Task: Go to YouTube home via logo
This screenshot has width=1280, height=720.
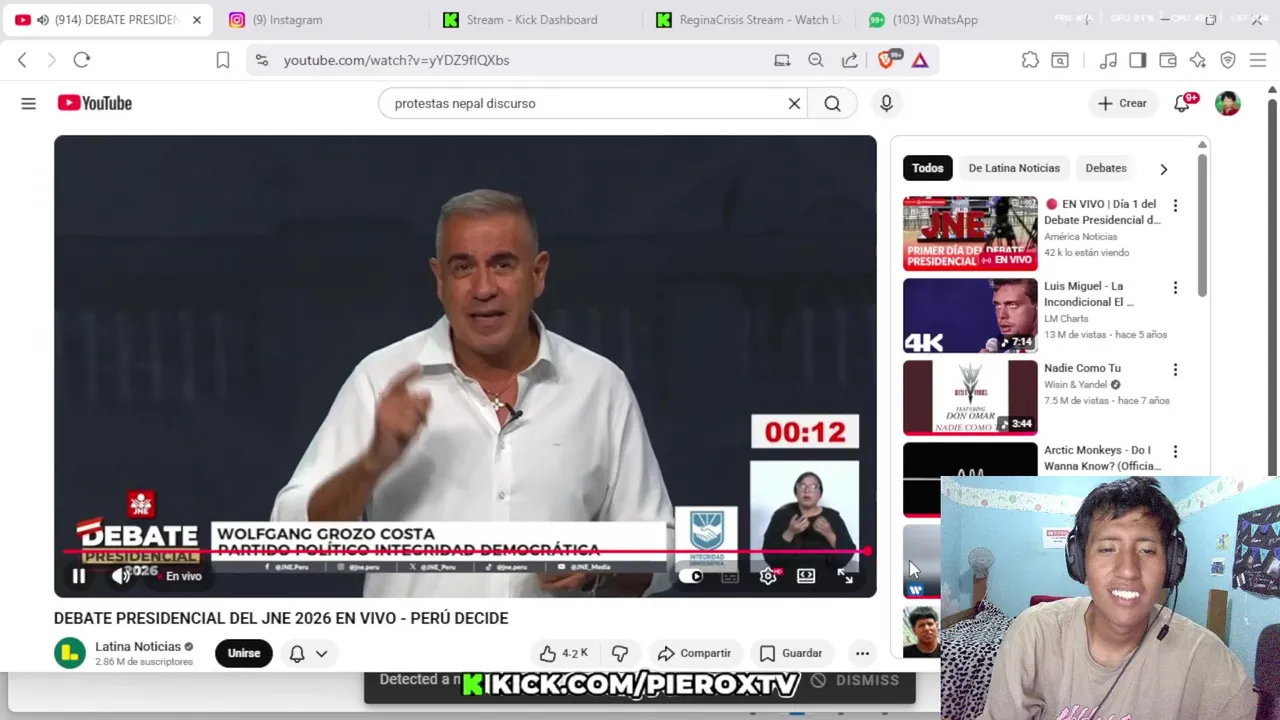Action: [x=95, y=103]
